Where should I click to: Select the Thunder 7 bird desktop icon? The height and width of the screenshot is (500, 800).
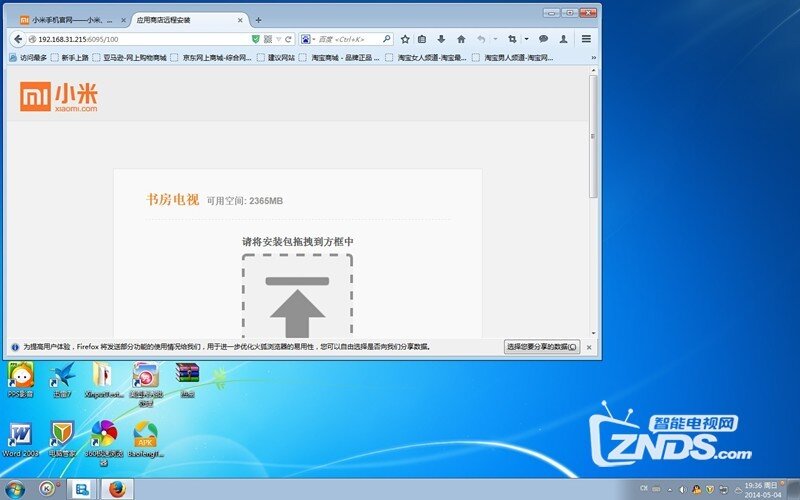62,380
